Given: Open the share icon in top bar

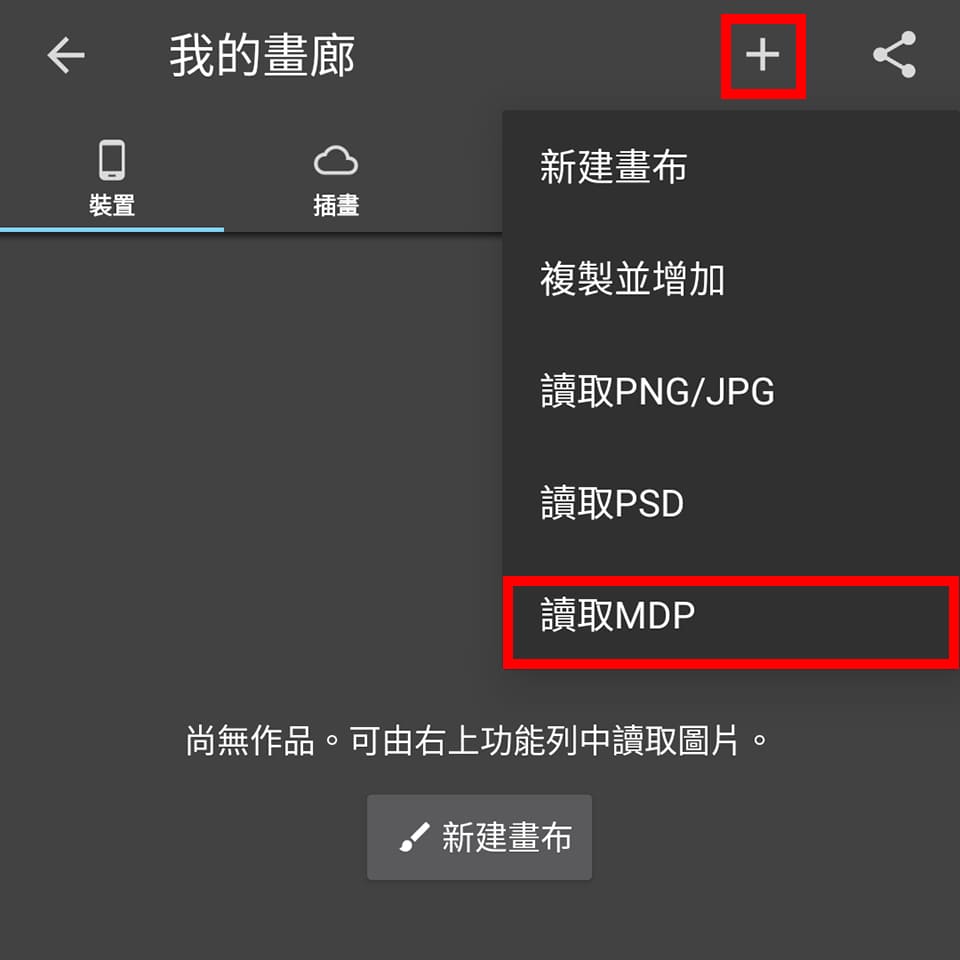Looking at the screenshot, I should point(894,54).
